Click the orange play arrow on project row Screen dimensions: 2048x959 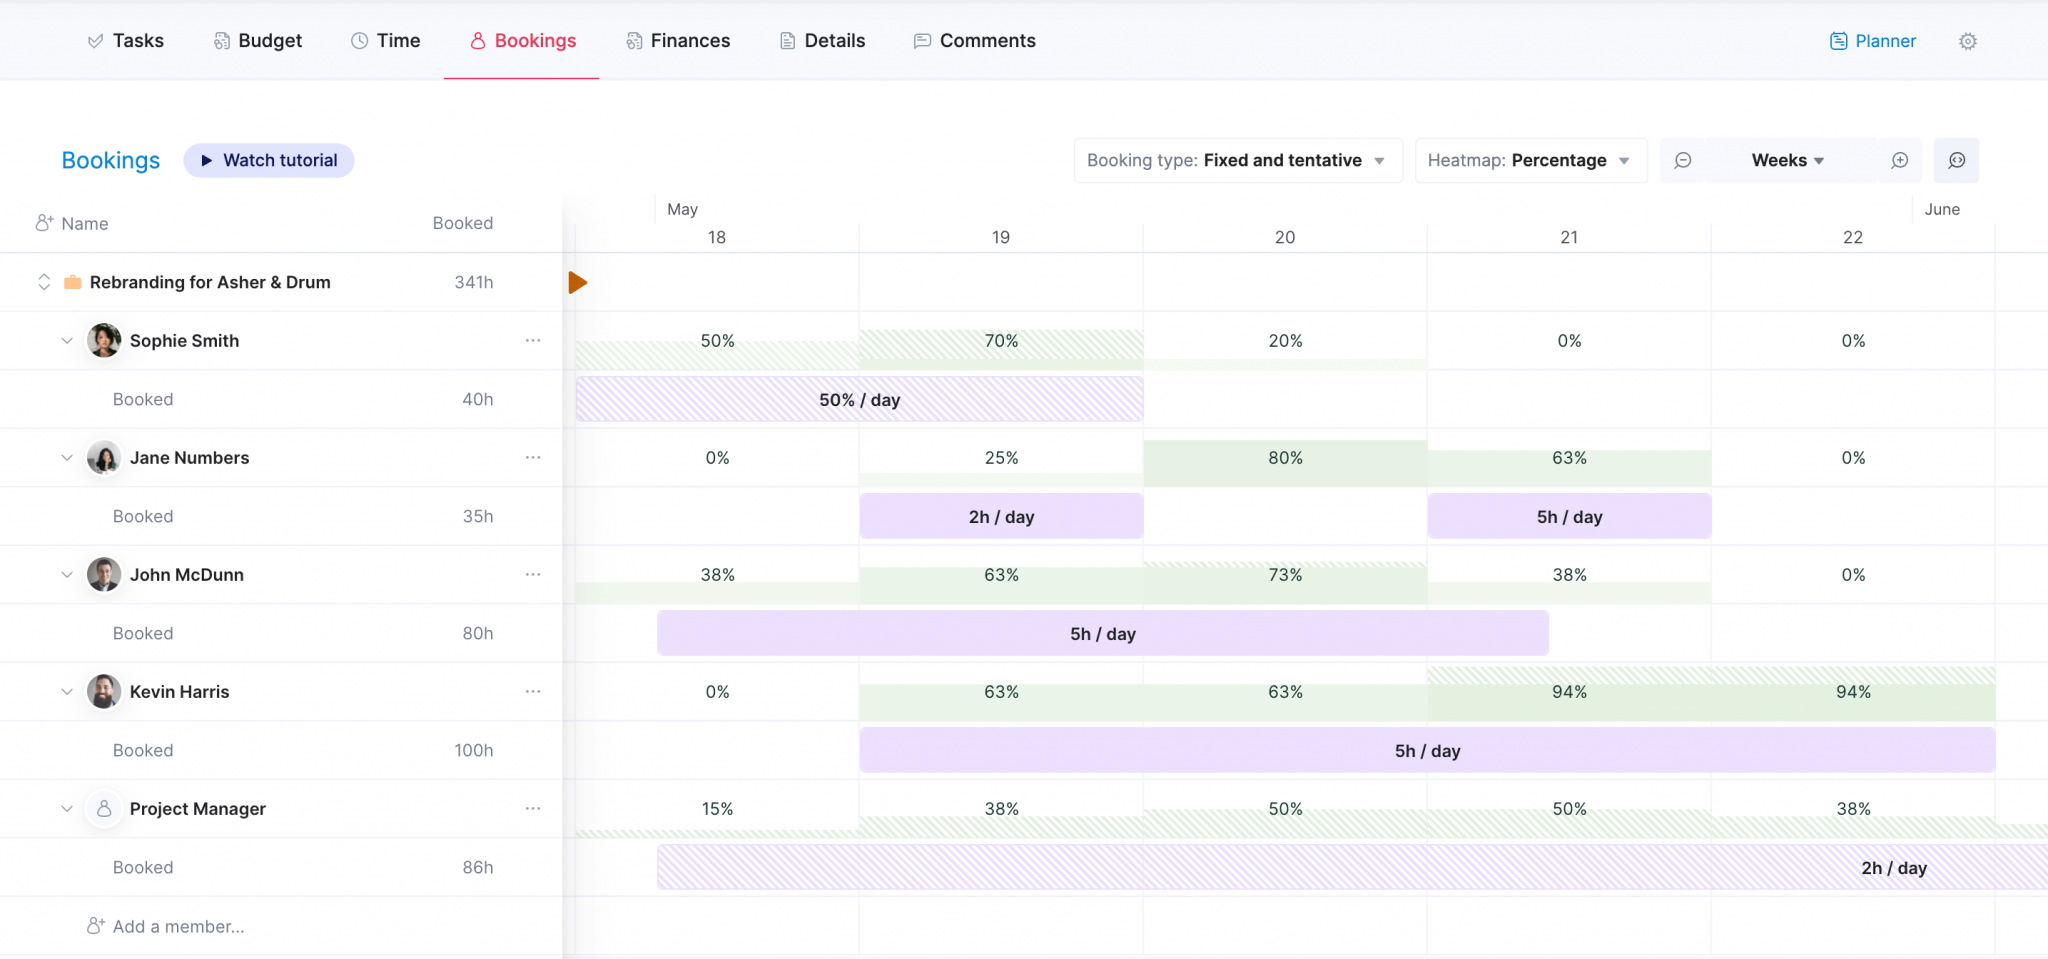pos(578,282)
